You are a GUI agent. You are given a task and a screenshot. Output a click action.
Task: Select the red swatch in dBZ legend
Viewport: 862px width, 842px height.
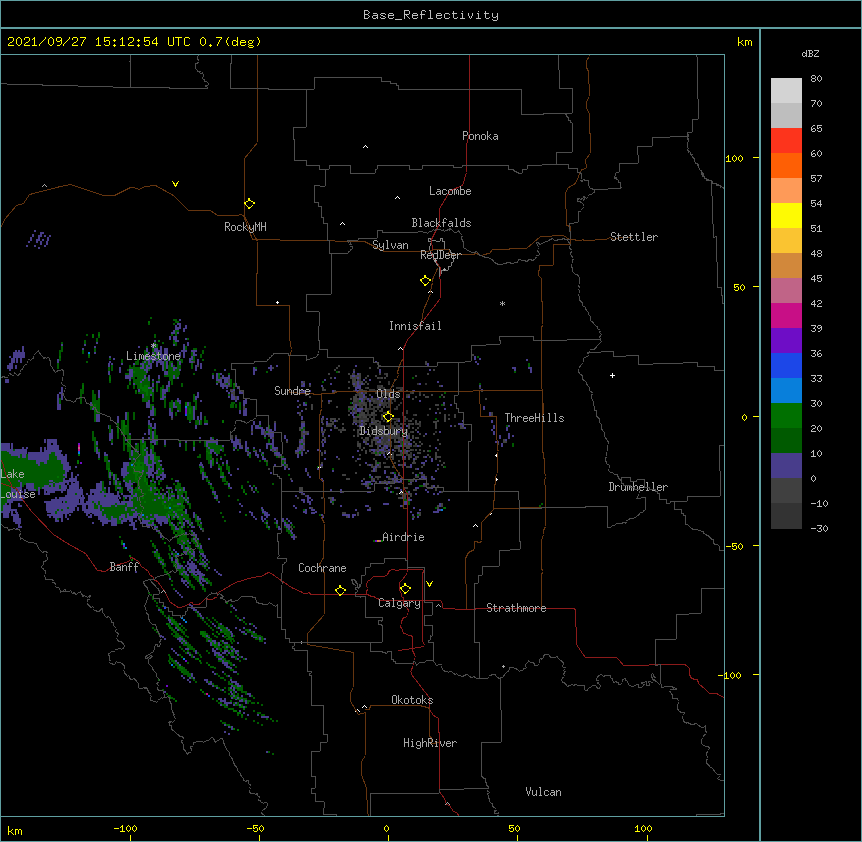[786, 140]
